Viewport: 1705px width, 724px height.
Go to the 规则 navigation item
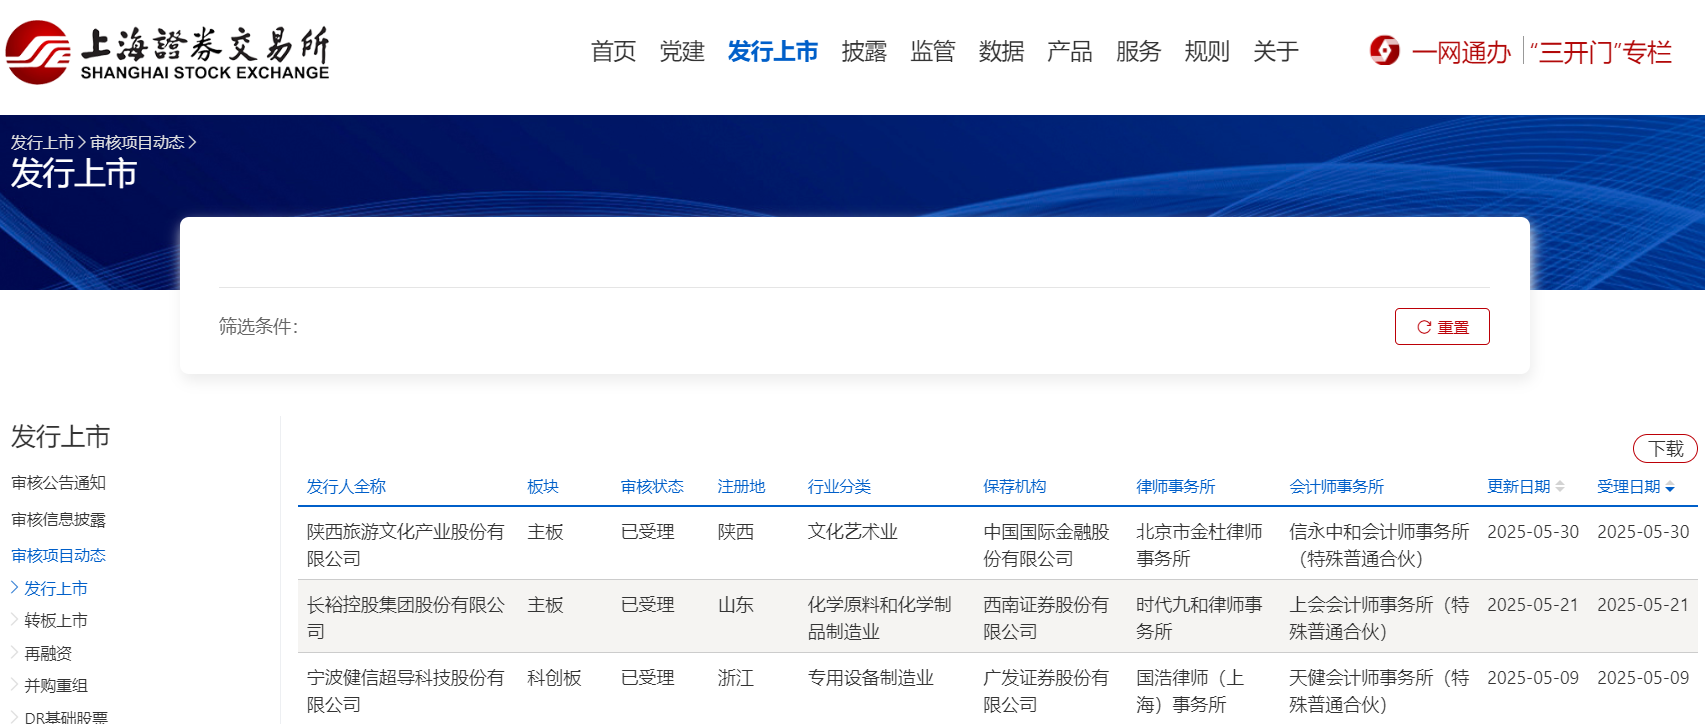[x=1206, y=52]
